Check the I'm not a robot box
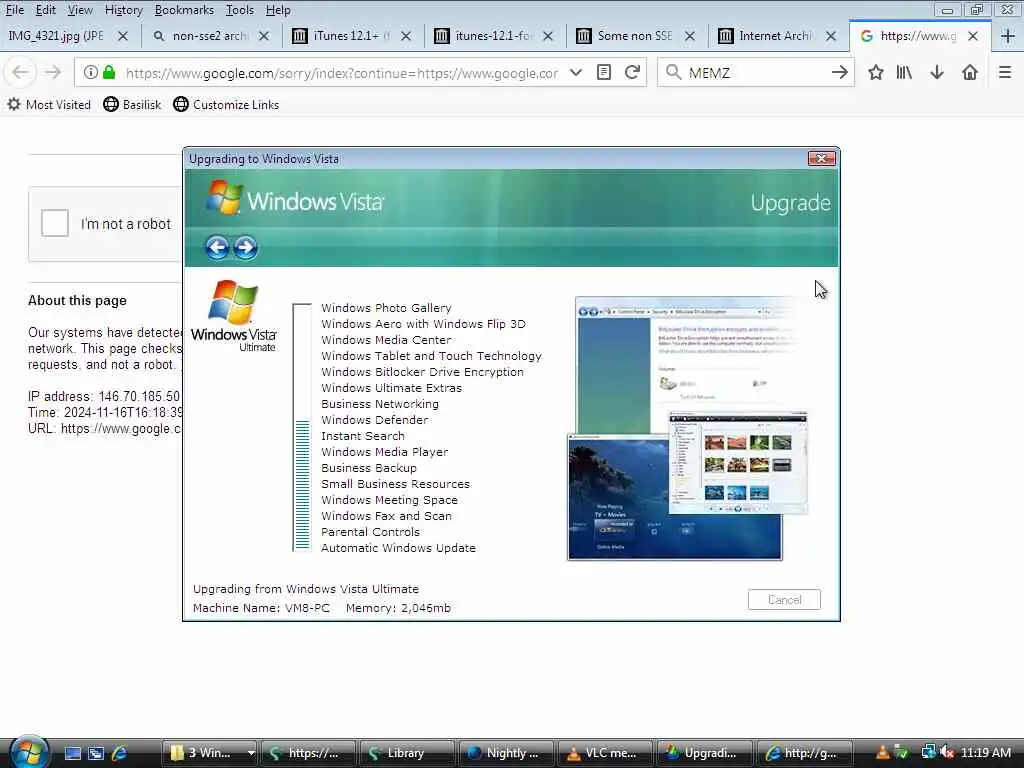 [55, 223]
